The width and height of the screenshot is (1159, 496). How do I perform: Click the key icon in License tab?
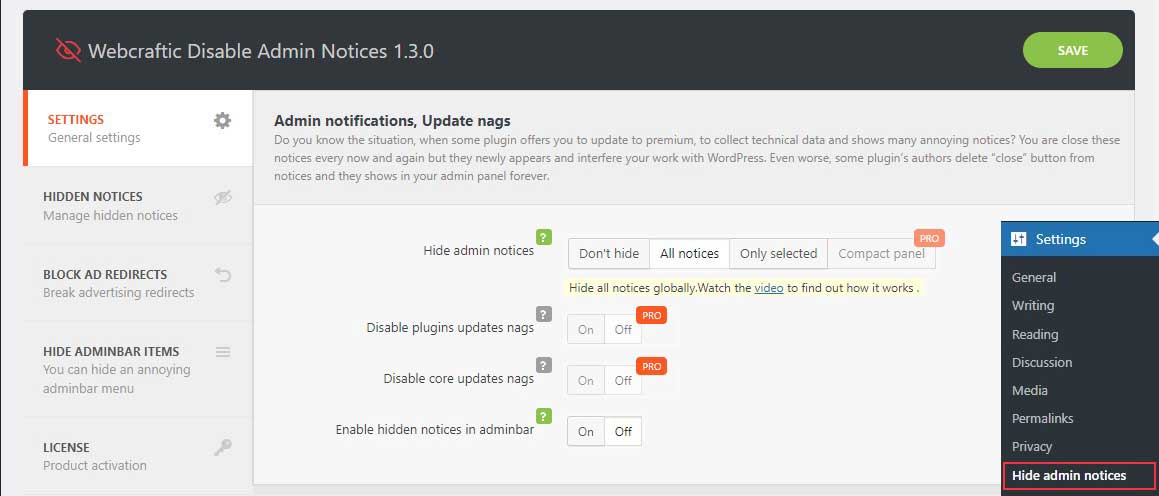point(223,447)
